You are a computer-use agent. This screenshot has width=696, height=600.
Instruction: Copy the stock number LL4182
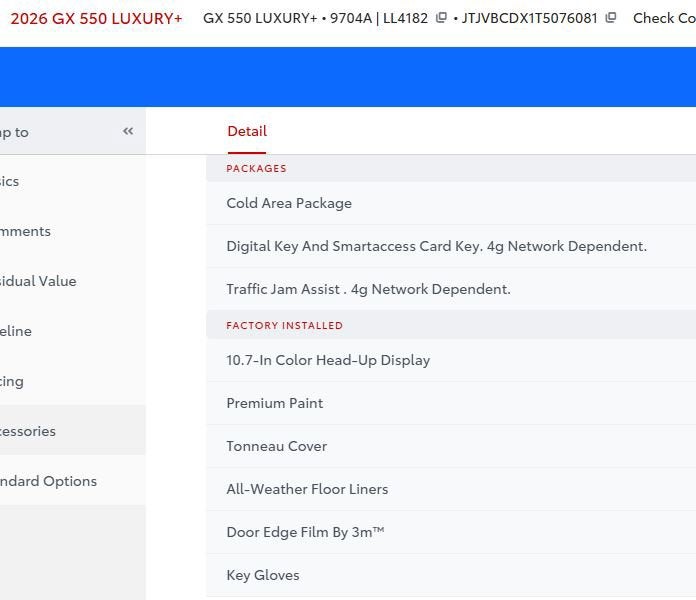click(x=441, y=18)
